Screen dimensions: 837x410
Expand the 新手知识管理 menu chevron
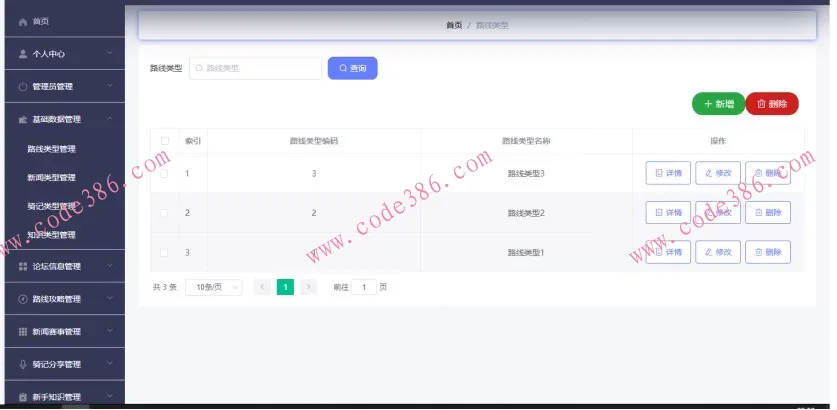109,396
